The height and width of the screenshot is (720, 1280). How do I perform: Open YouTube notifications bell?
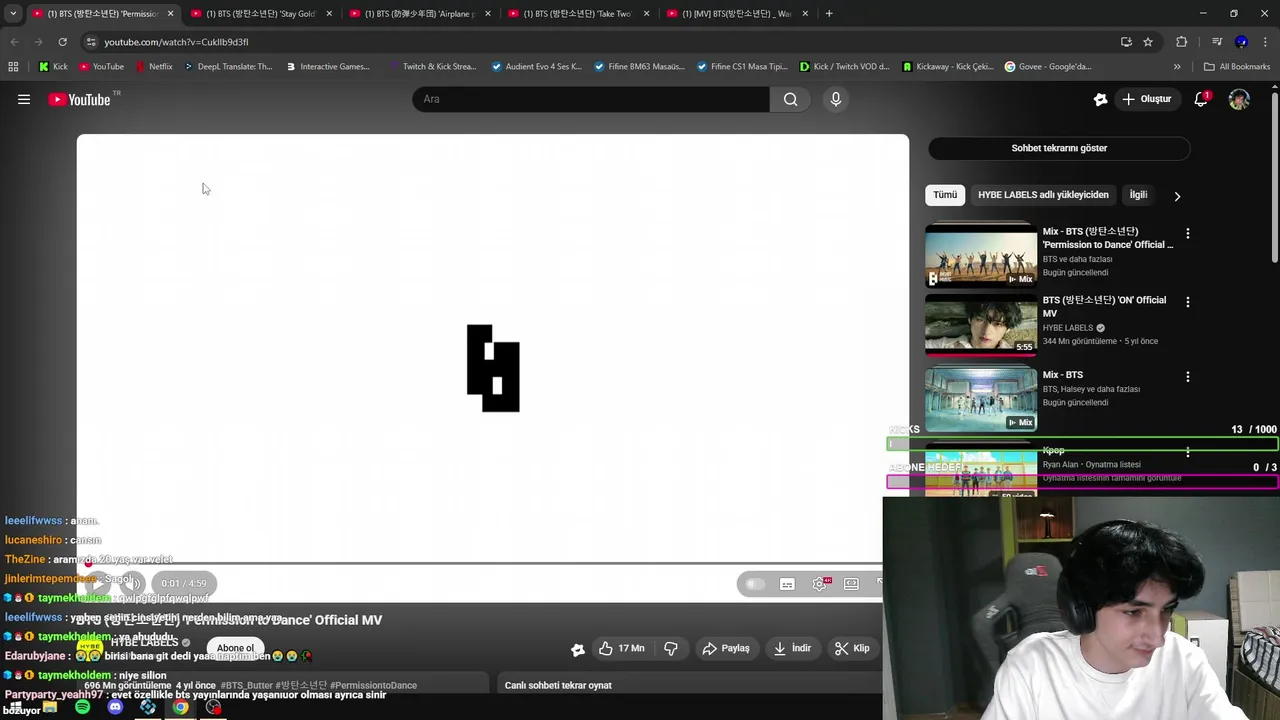pyautogui.click(x=1201, y=99)
